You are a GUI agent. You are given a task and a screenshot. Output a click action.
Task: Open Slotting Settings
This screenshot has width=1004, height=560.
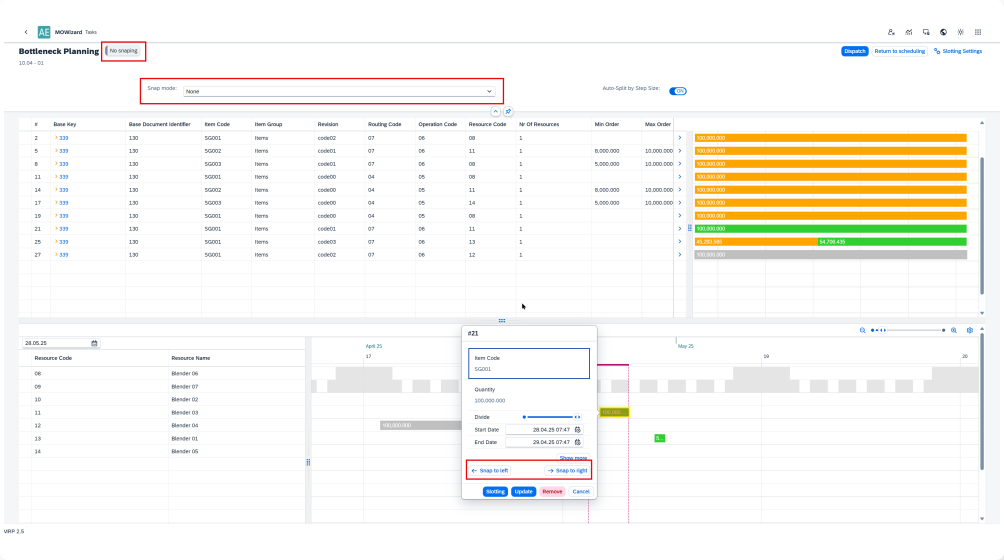[958, 51]
